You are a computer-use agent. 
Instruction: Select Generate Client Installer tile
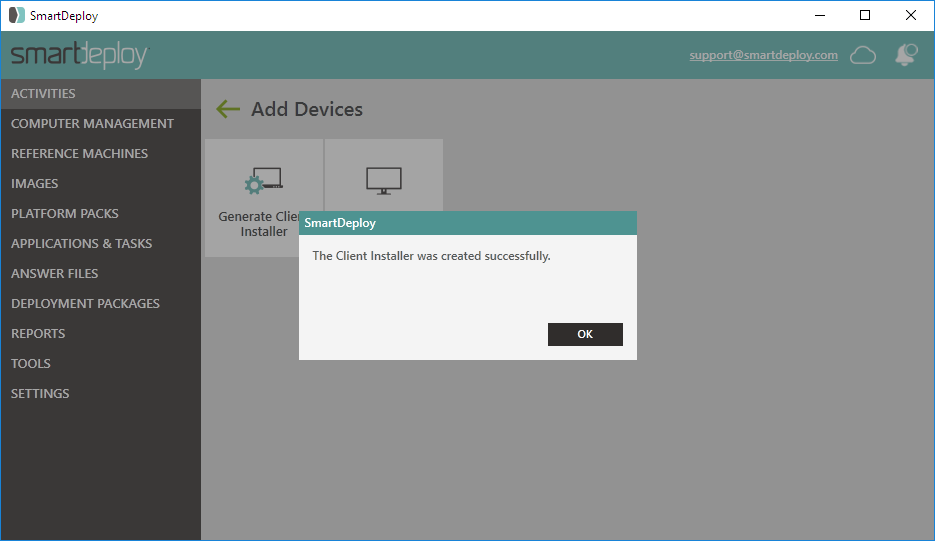(264, 198)
